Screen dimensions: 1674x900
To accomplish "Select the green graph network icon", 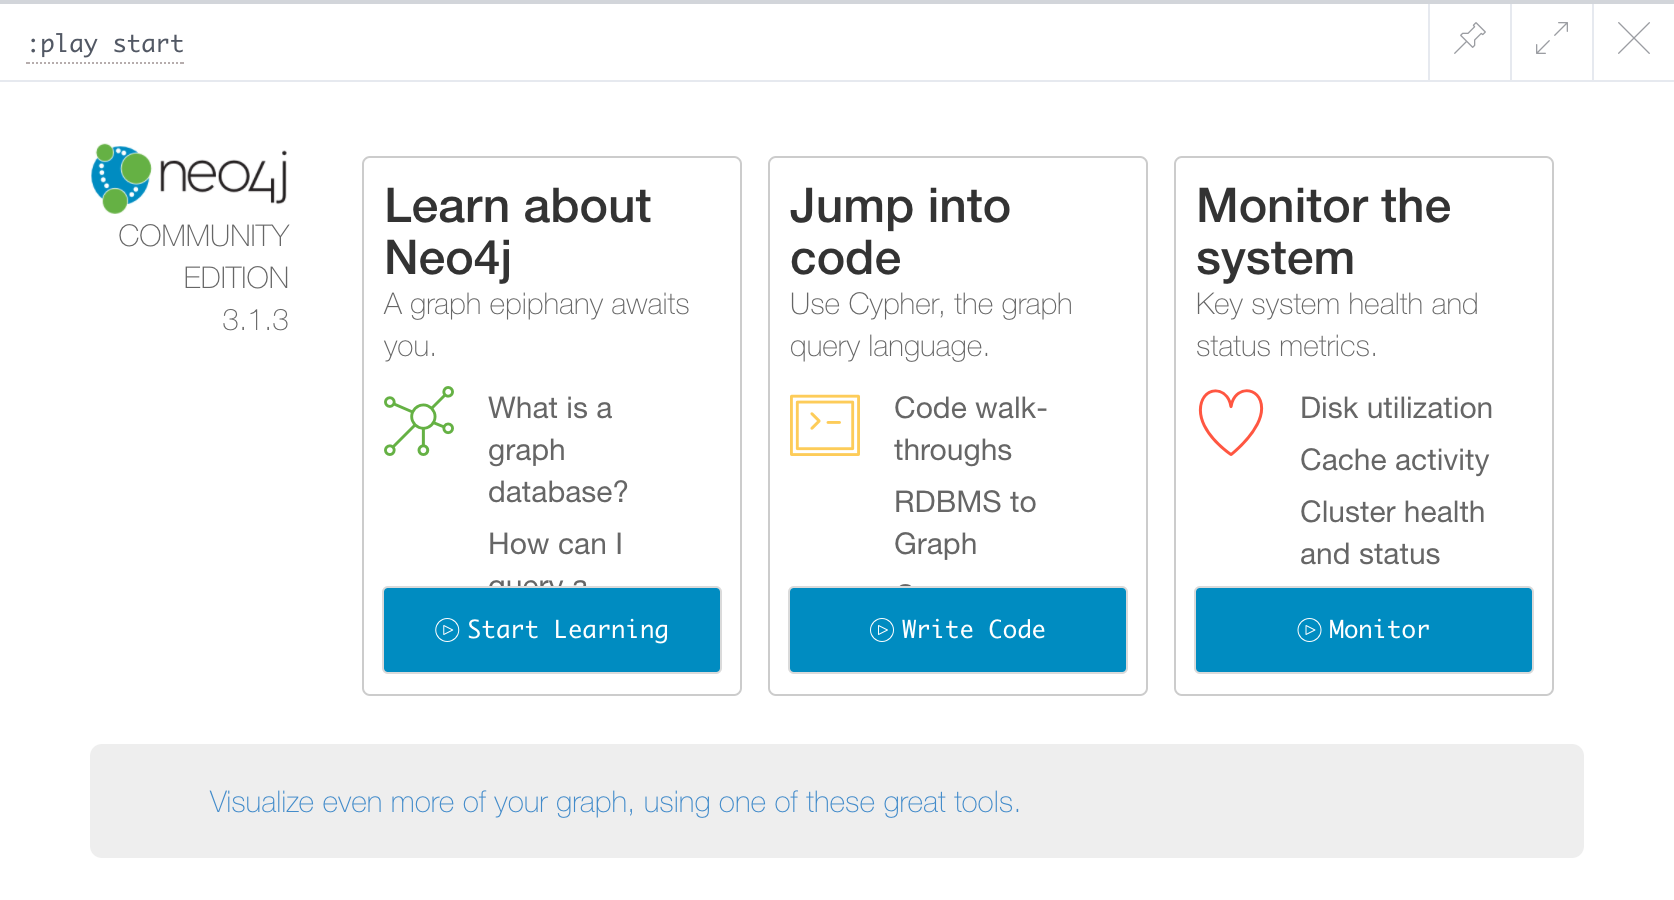I will [x=421, y=423].
